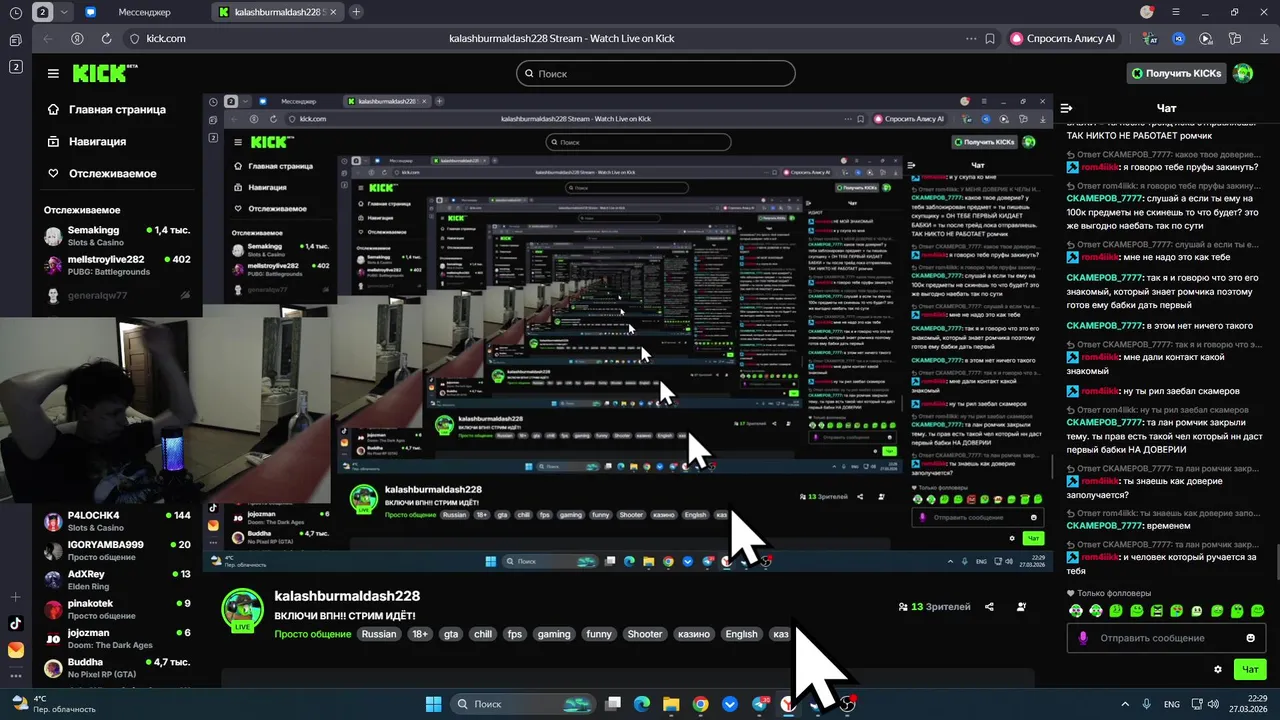1280x720 pixels.
Task: Open Telegram from the Windows taskbar
Action: click(759, 704)
